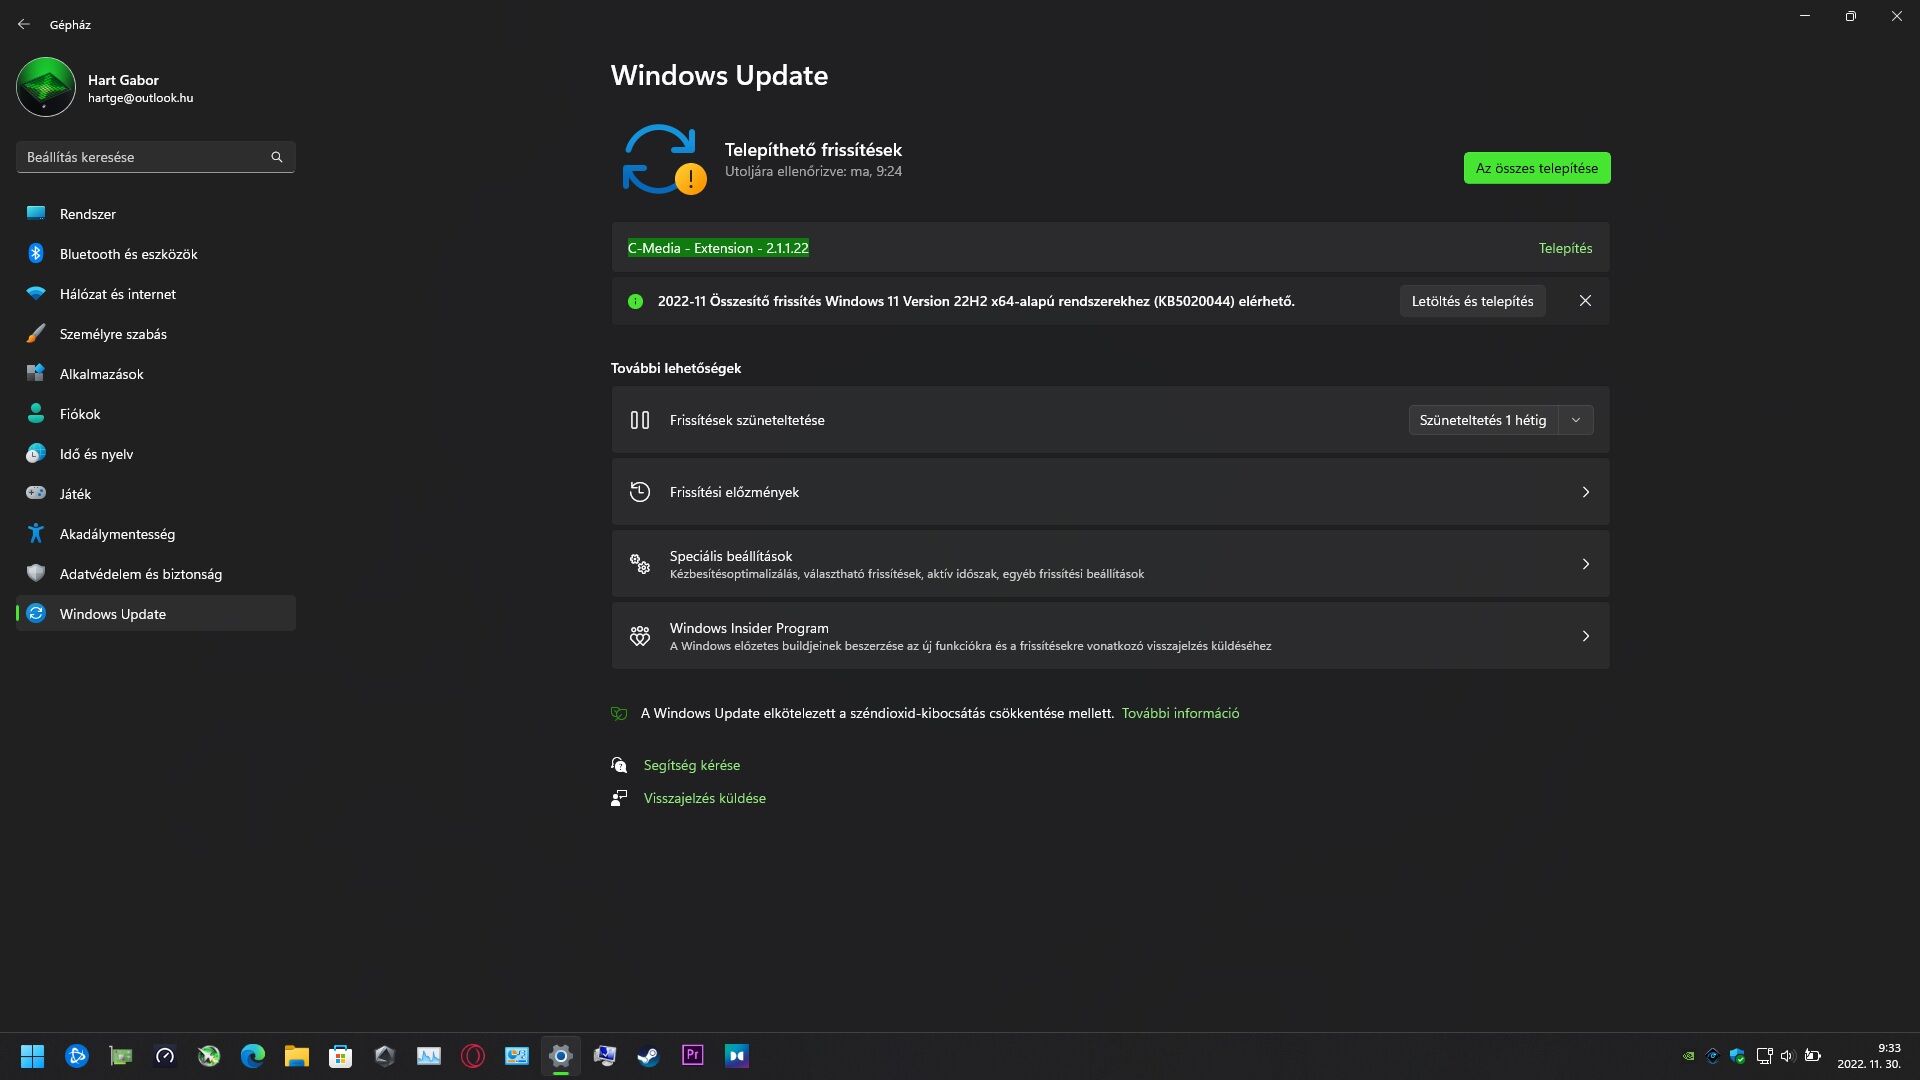Click Letöltés és telepítés for KB5020044
Screen dimensions: 1920x1080
(1472, 301)
